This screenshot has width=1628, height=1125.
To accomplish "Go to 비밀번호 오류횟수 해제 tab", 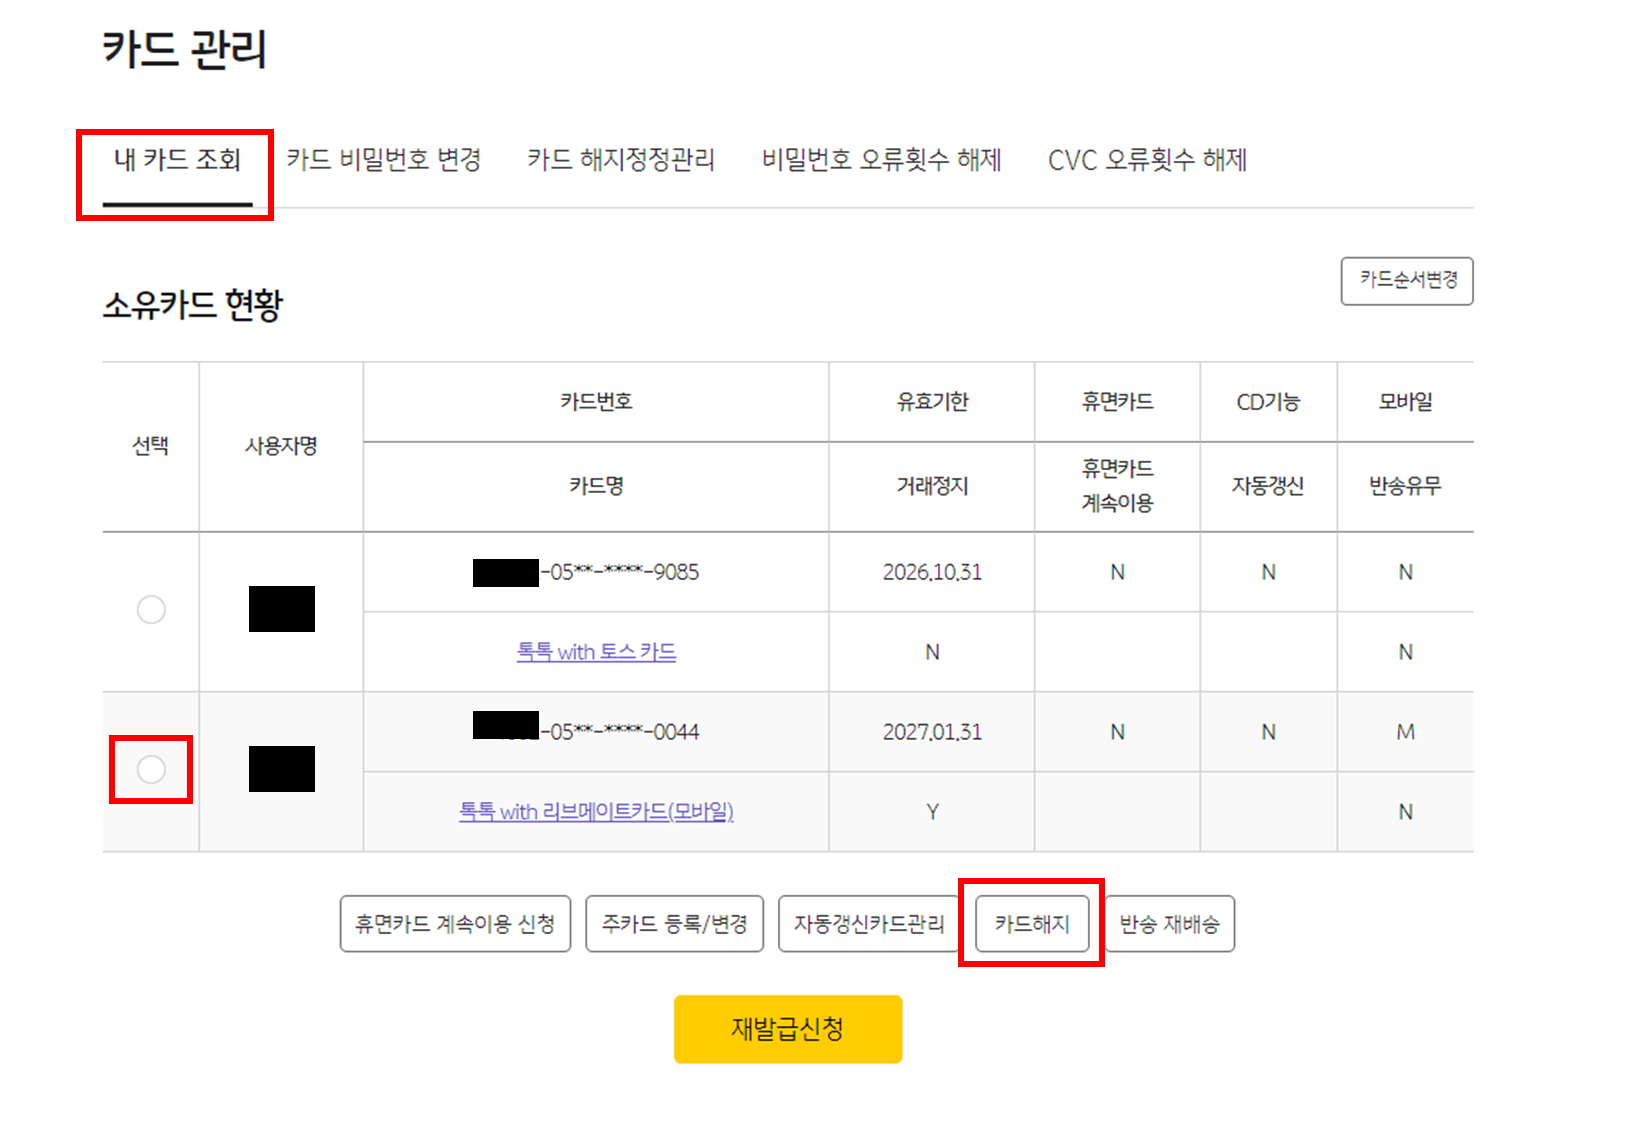I will [x=882, y=160].
